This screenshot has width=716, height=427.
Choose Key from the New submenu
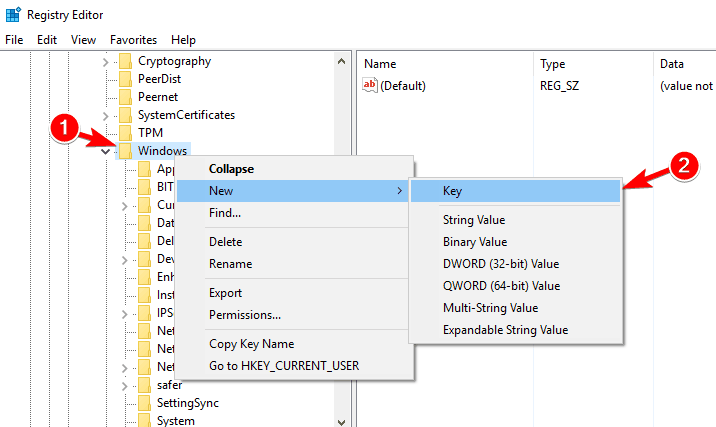[452, 190]
